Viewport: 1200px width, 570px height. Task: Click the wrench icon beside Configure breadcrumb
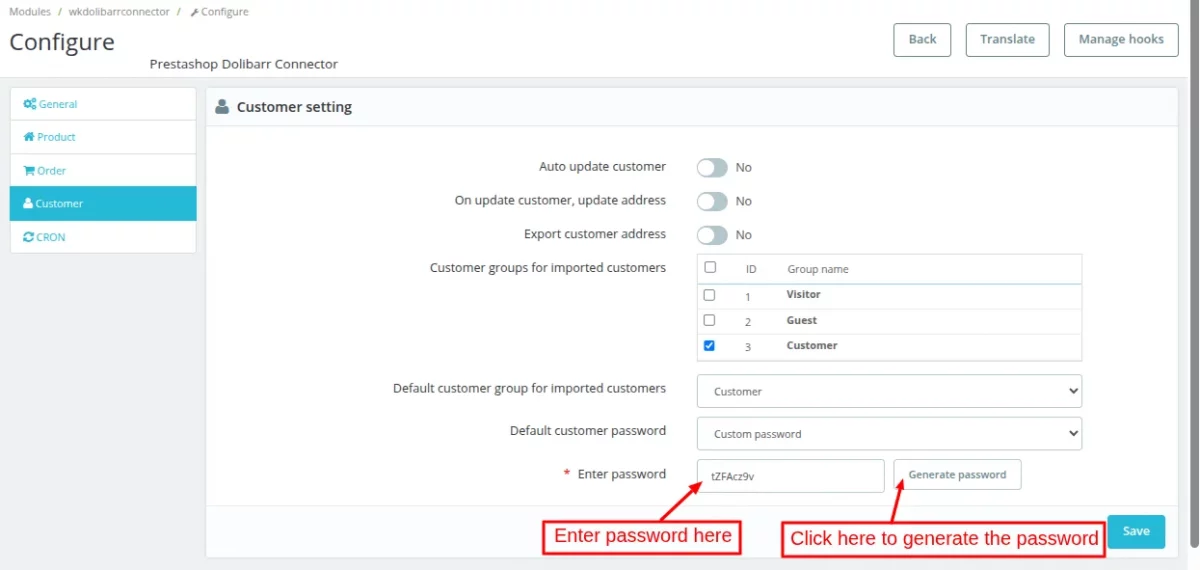tap(194, 12)
